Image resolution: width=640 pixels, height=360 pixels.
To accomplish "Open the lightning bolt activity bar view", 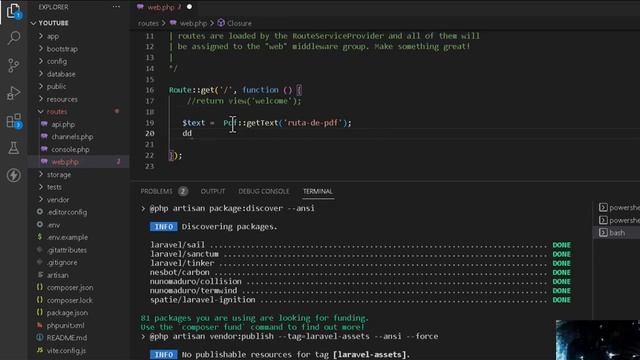I will point(13,176).
